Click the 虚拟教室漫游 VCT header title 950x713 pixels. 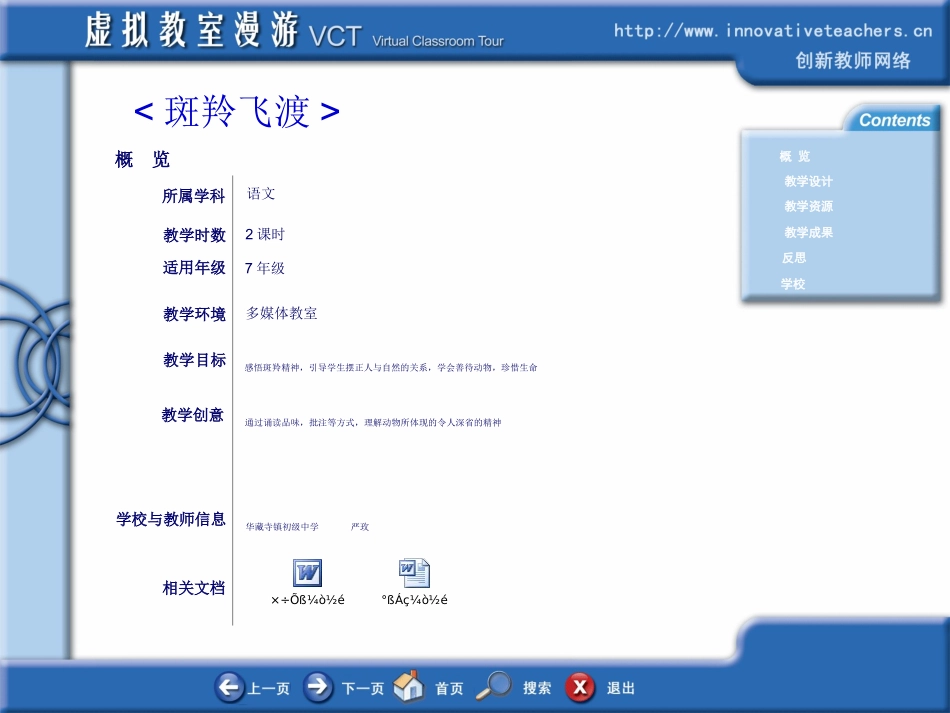click(x=223, y=30)
